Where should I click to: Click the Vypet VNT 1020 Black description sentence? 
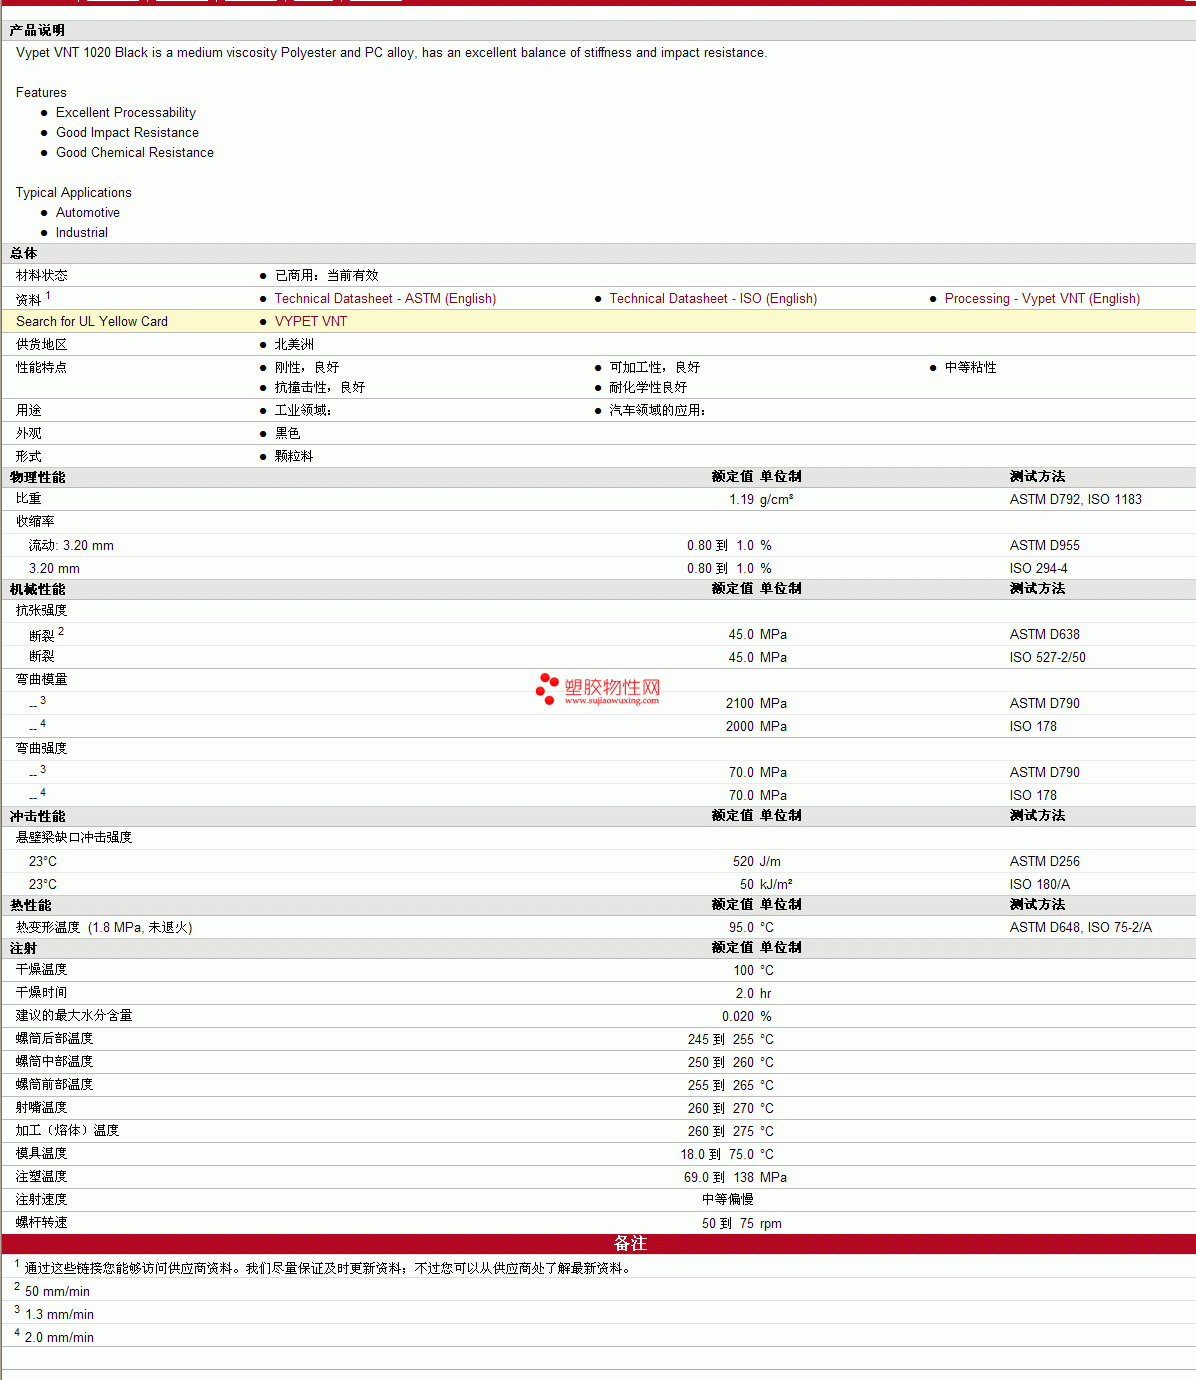click(392, 52)
